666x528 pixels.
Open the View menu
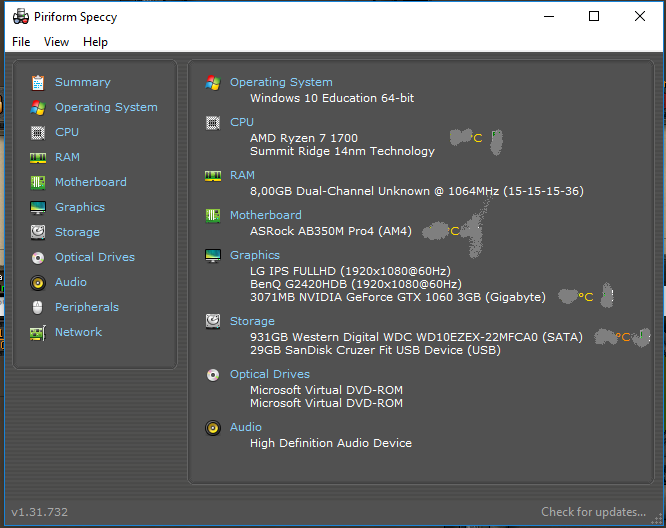pyautogui.click(x=56, y=42)
